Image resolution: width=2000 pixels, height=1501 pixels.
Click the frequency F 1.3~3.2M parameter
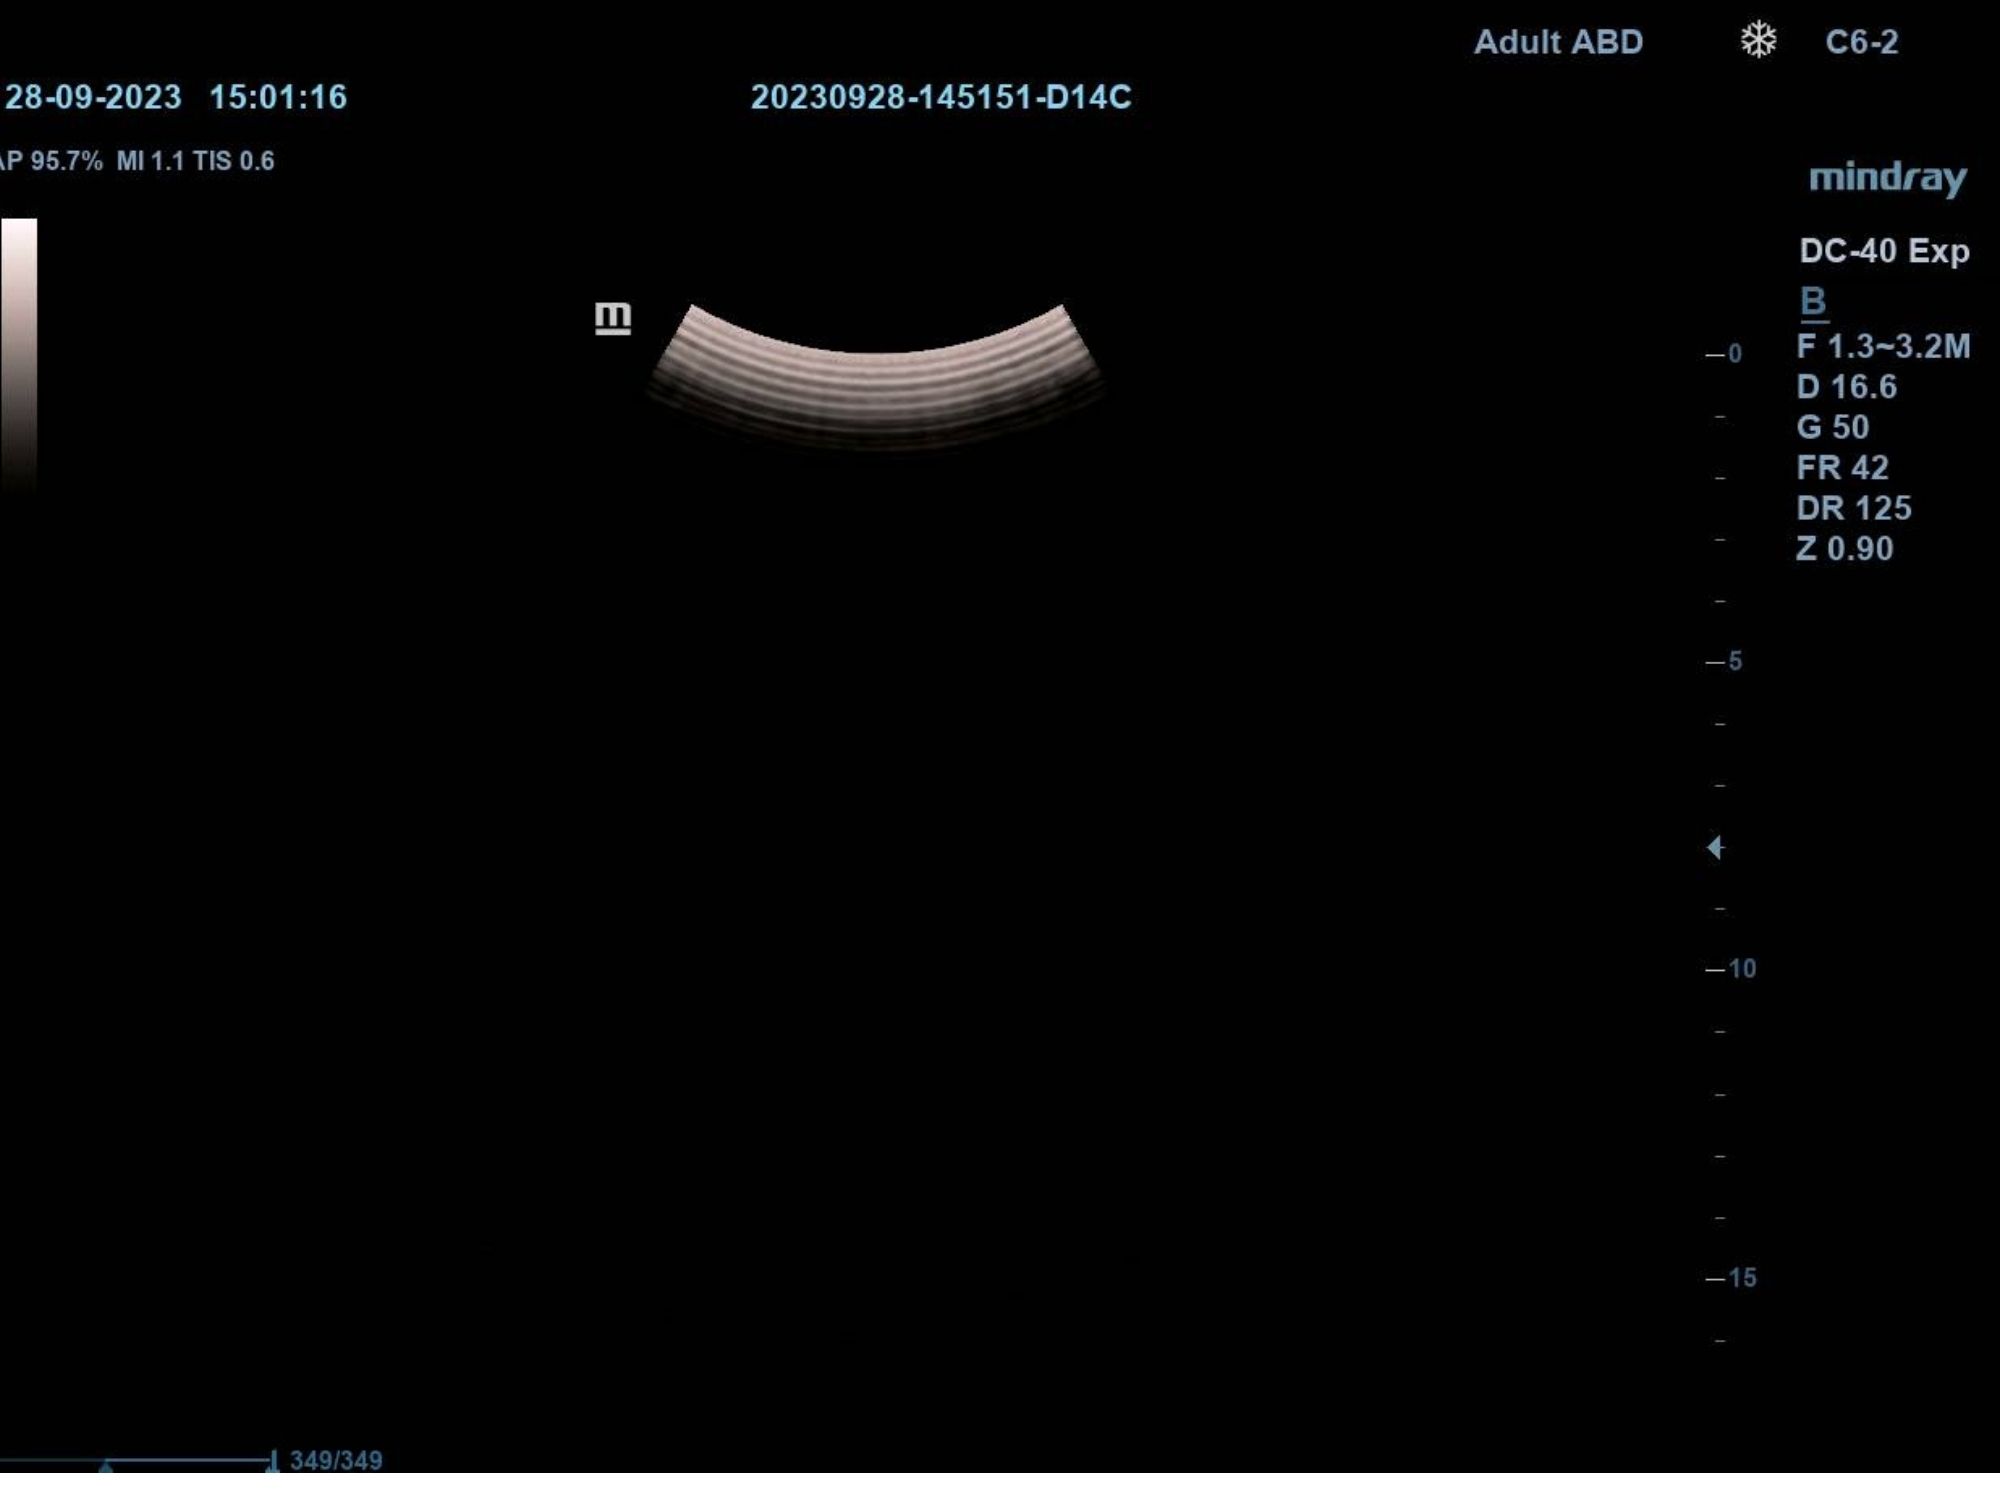pos(1883,346)
